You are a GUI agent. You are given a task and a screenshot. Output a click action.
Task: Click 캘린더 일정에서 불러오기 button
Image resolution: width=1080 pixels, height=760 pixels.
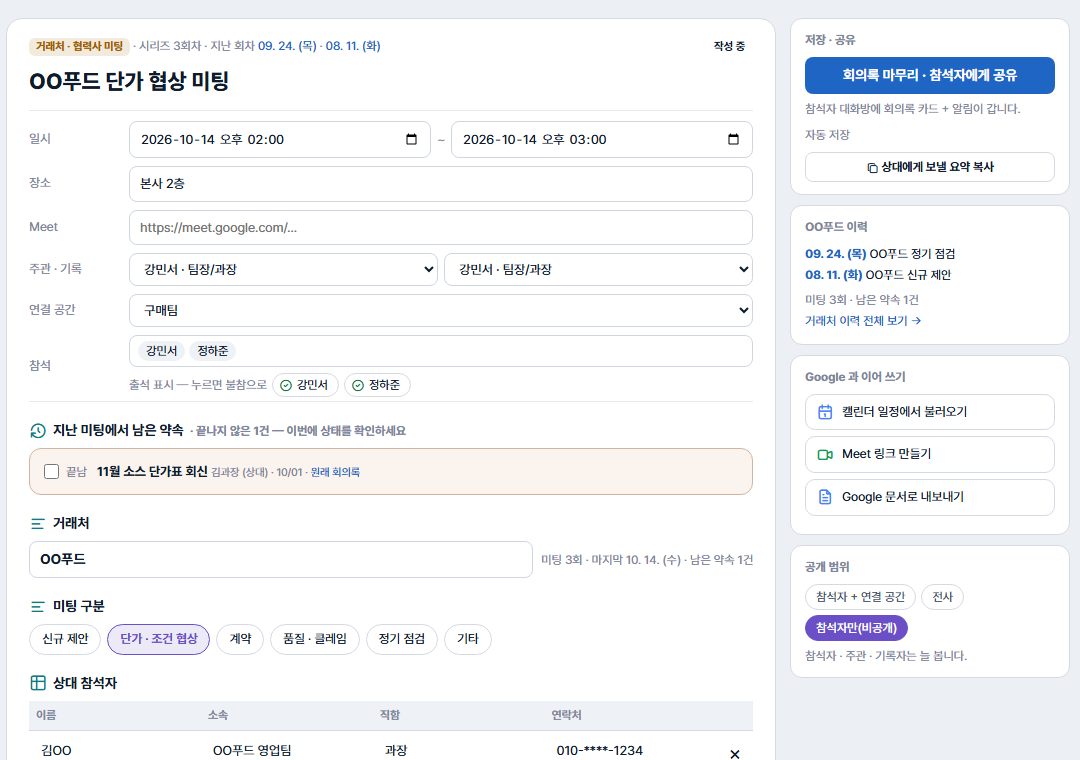point(930,412)
